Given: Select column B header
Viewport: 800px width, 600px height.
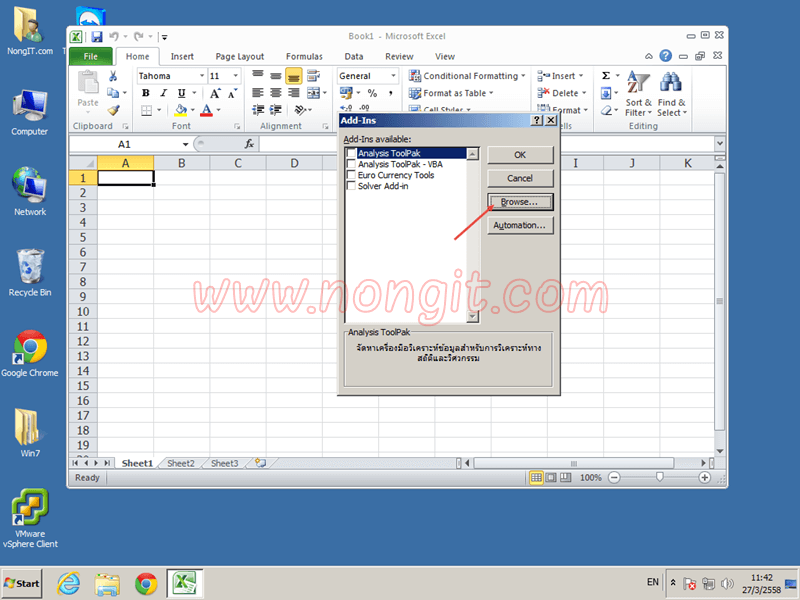Looking at the screenshot, I should [x=182, y=163].
